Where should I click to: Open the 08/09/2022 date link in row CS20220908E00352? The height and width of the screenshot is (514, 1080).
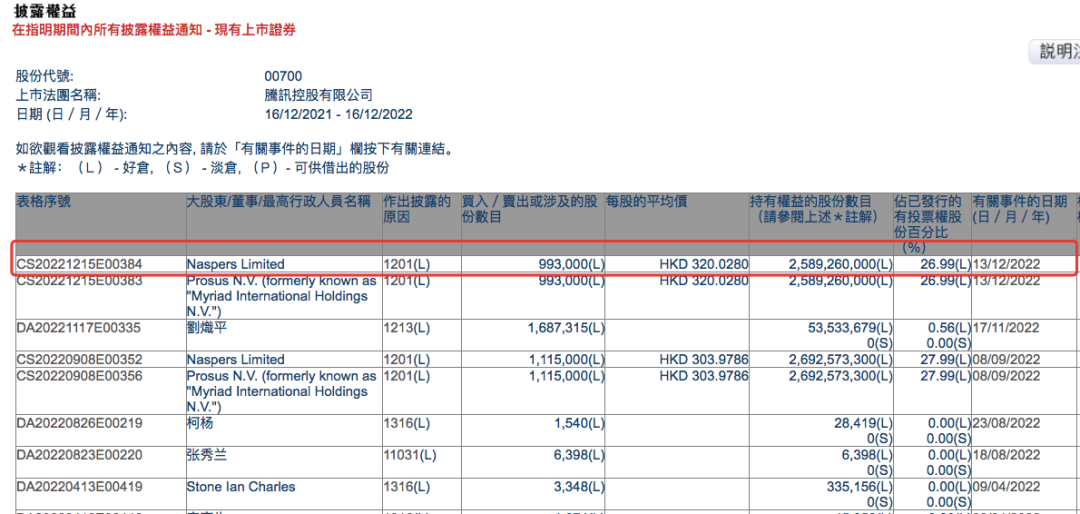(1006, 359)
